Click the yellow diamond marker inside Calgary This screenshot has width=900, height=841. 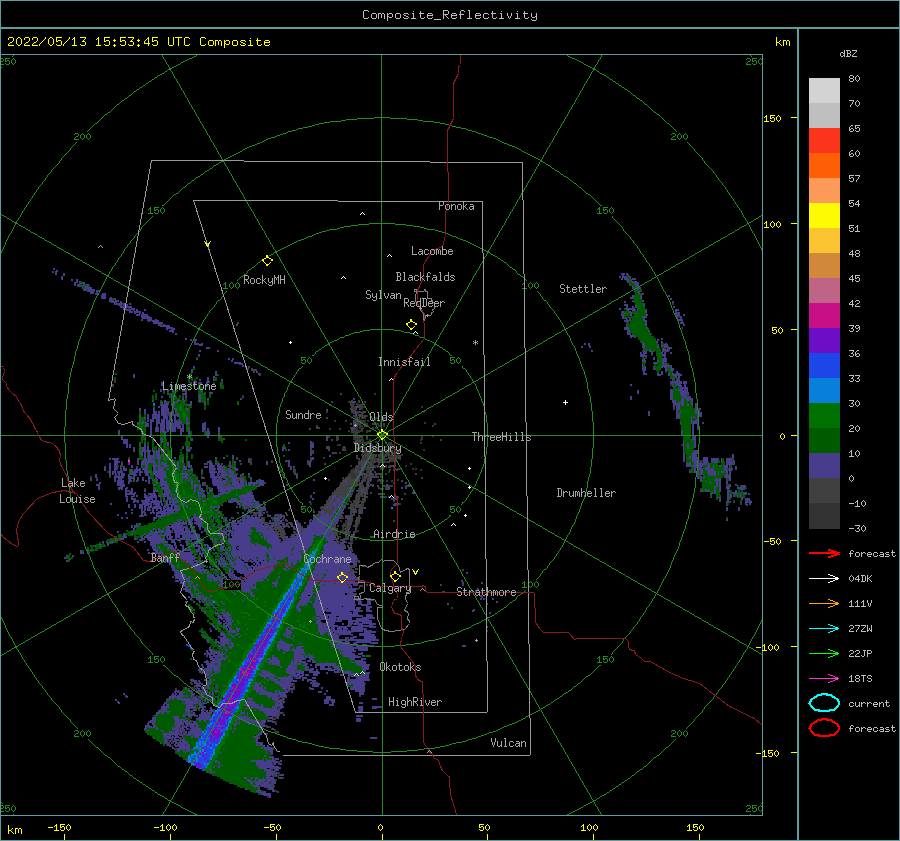395,576
